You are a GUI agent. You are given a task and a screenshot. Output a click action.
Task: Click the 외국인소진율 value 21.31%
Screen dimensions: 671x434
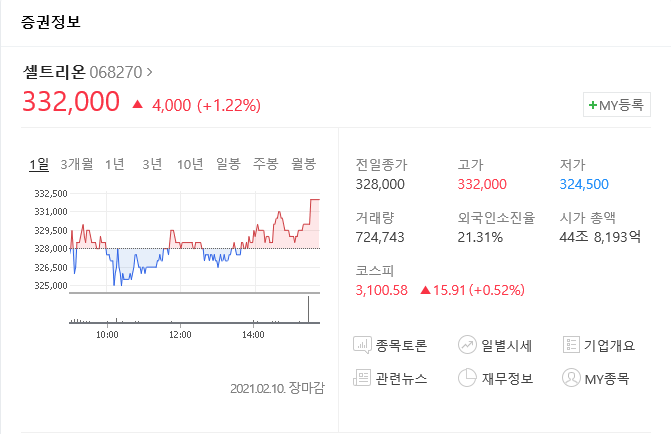point(480,237)
